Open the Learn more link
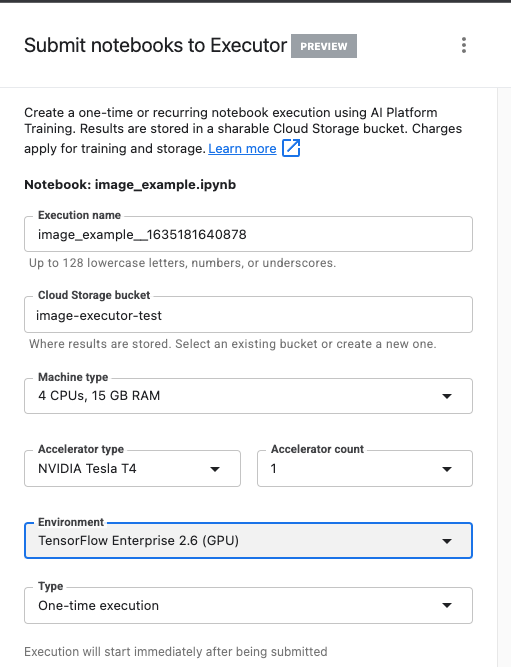The image size is (511, 667). click(x=242, y=148)
